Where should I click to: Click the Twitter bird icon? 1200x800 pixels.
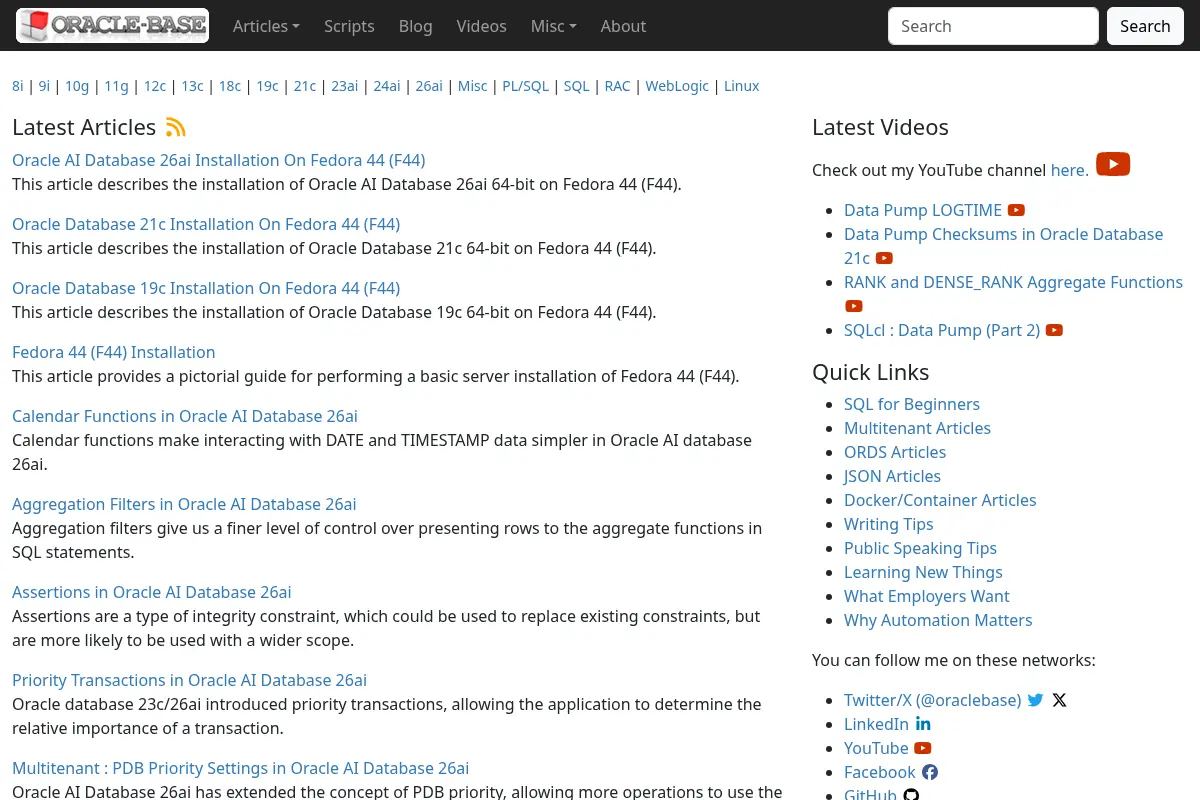[x=1035, y=700]
